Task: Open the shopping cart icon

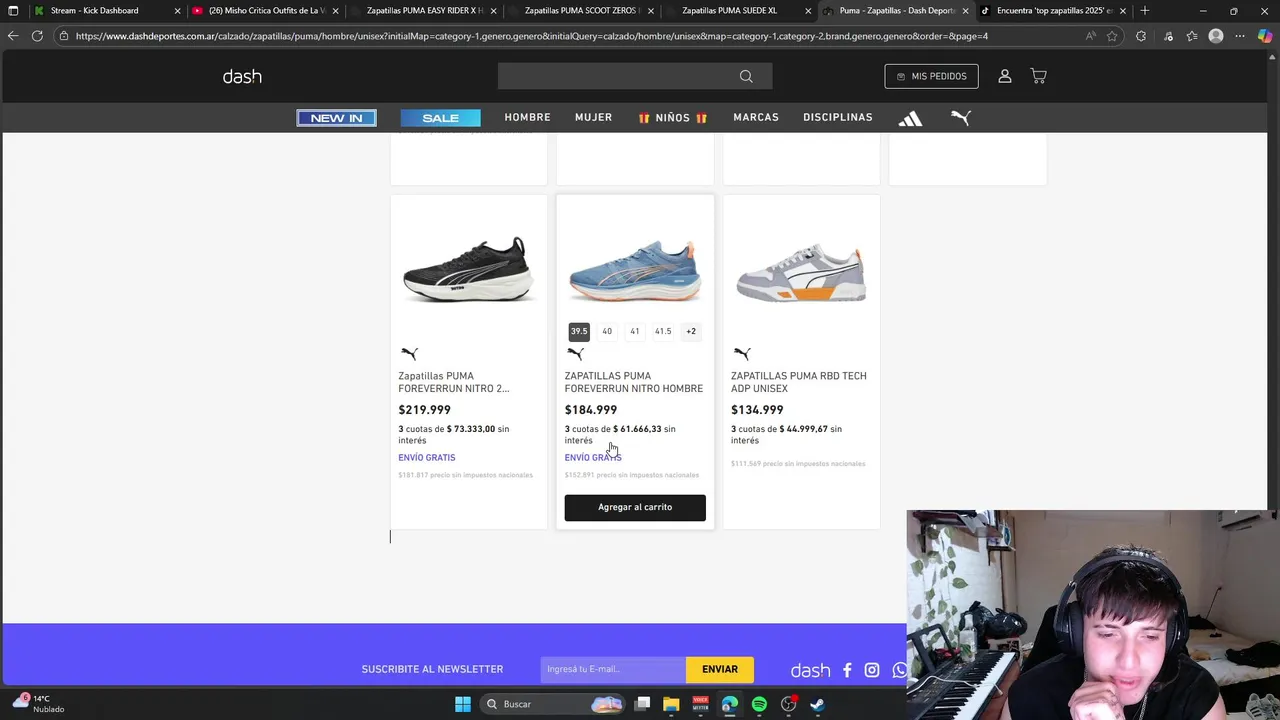Action: point(1038,76)
